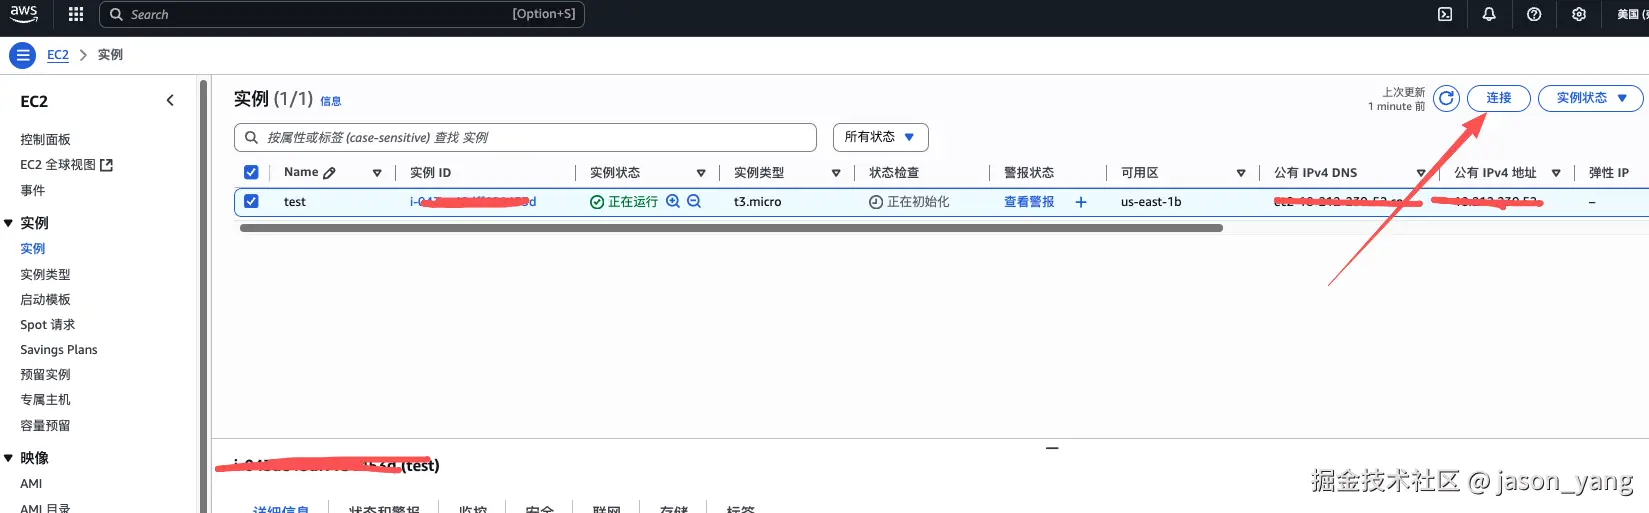This screenshot has width=1649, height=513.
Task: Open Savings Plans in sidebar
Action: click(x=59, y=349)
